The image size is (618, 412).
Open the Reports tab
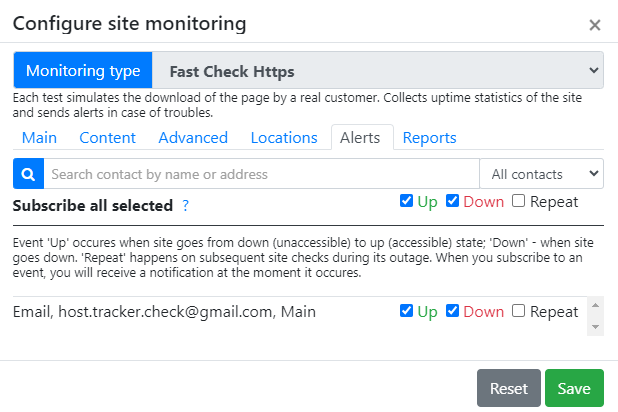click(430, 138)
